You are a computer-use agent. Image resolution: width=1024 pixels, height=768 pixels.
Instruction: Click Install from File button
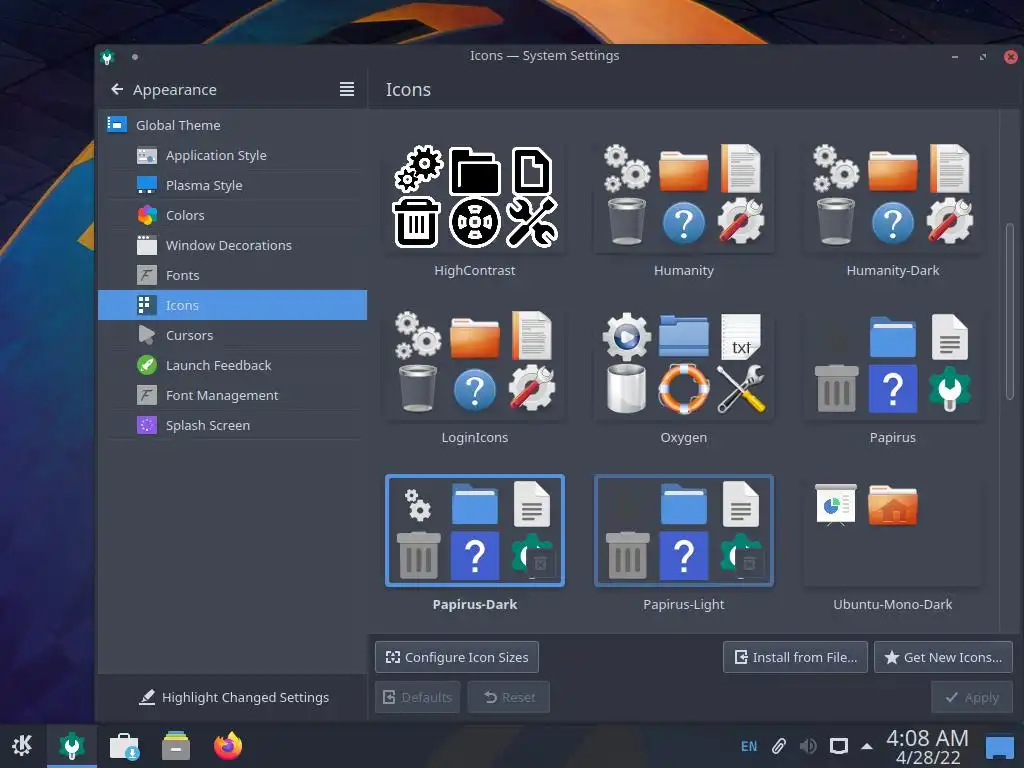point(795,657)
